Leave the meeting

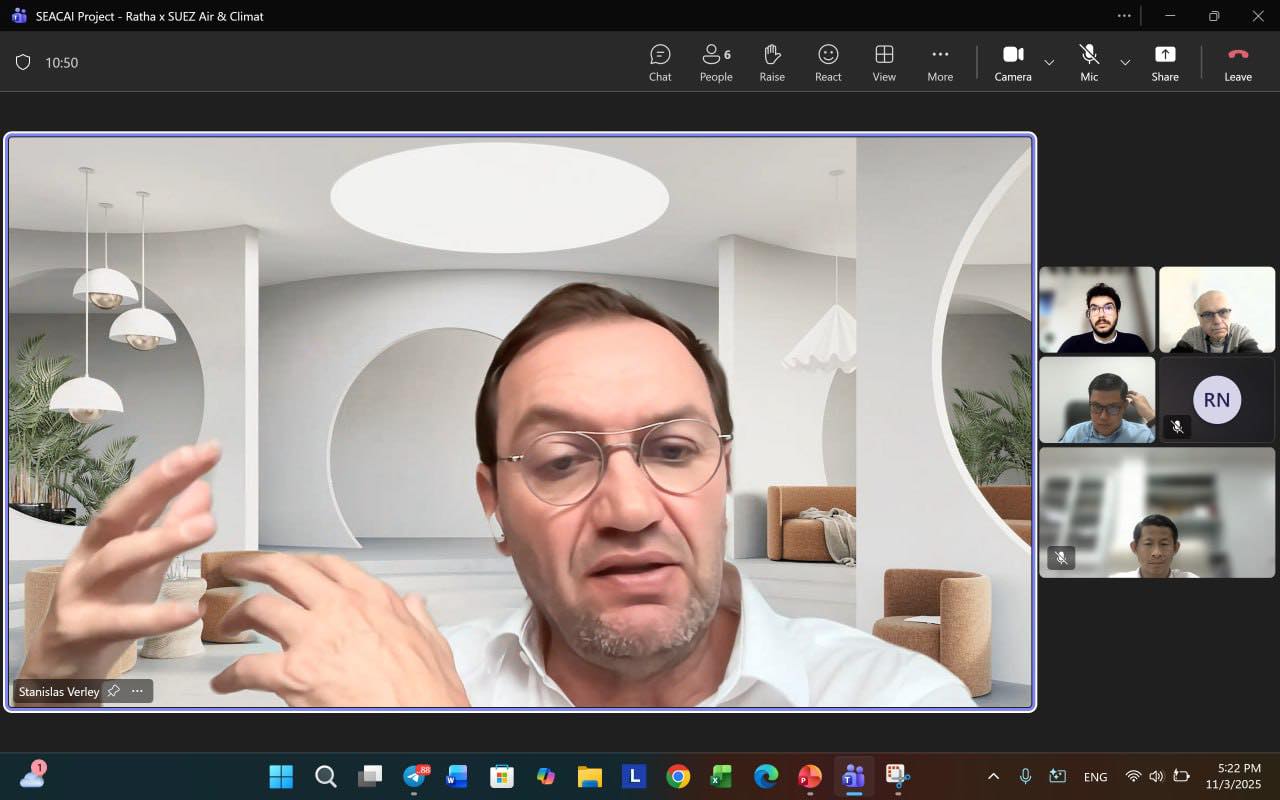(1238, 62)
